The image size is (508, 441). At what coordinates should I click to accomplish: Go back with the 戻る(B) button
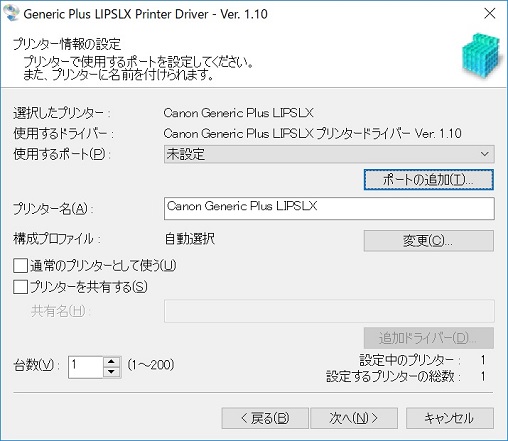tap(265, 418)
